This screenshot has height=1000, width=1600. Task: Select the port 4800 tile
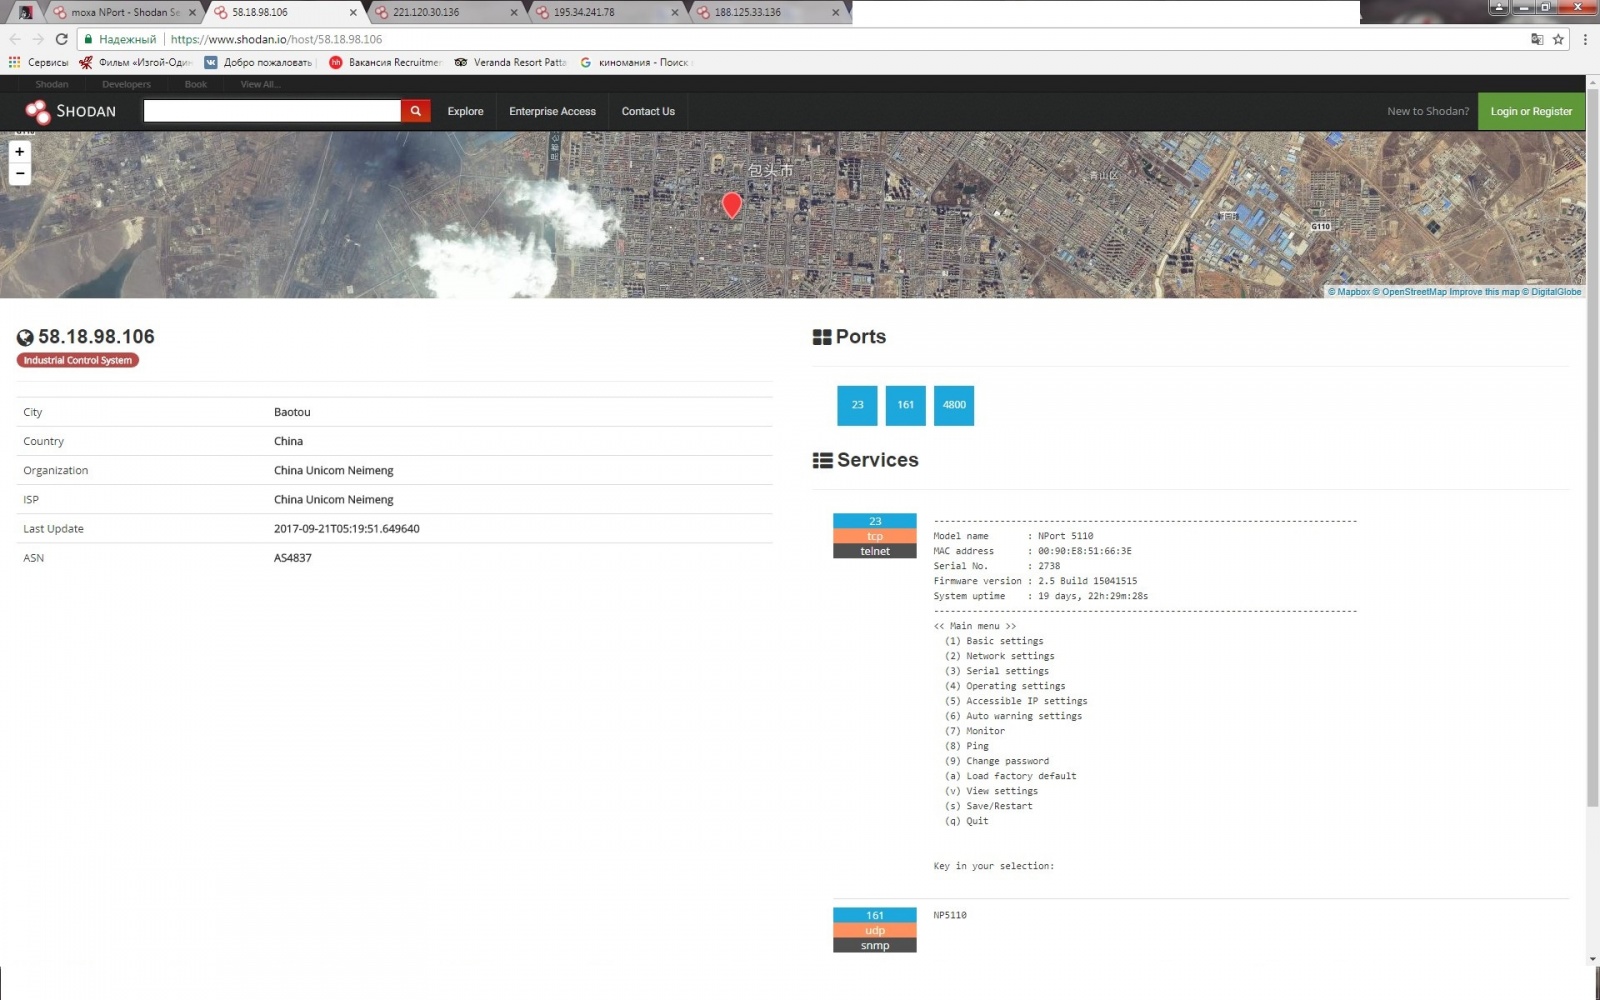[x=954, y=405]
